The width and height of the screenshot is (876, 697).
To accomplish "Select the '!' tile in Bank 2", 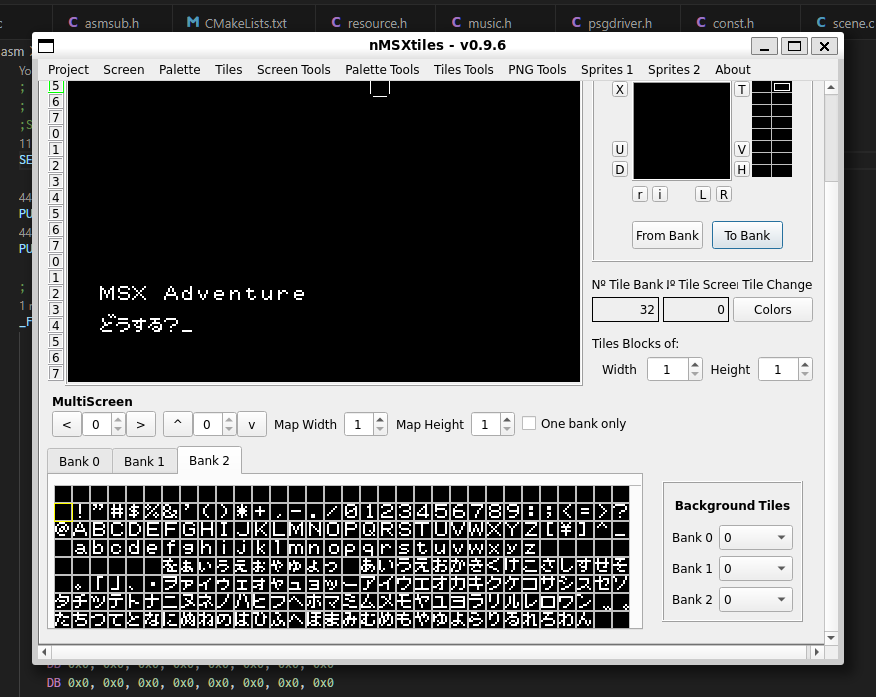I will click(81, 512).
